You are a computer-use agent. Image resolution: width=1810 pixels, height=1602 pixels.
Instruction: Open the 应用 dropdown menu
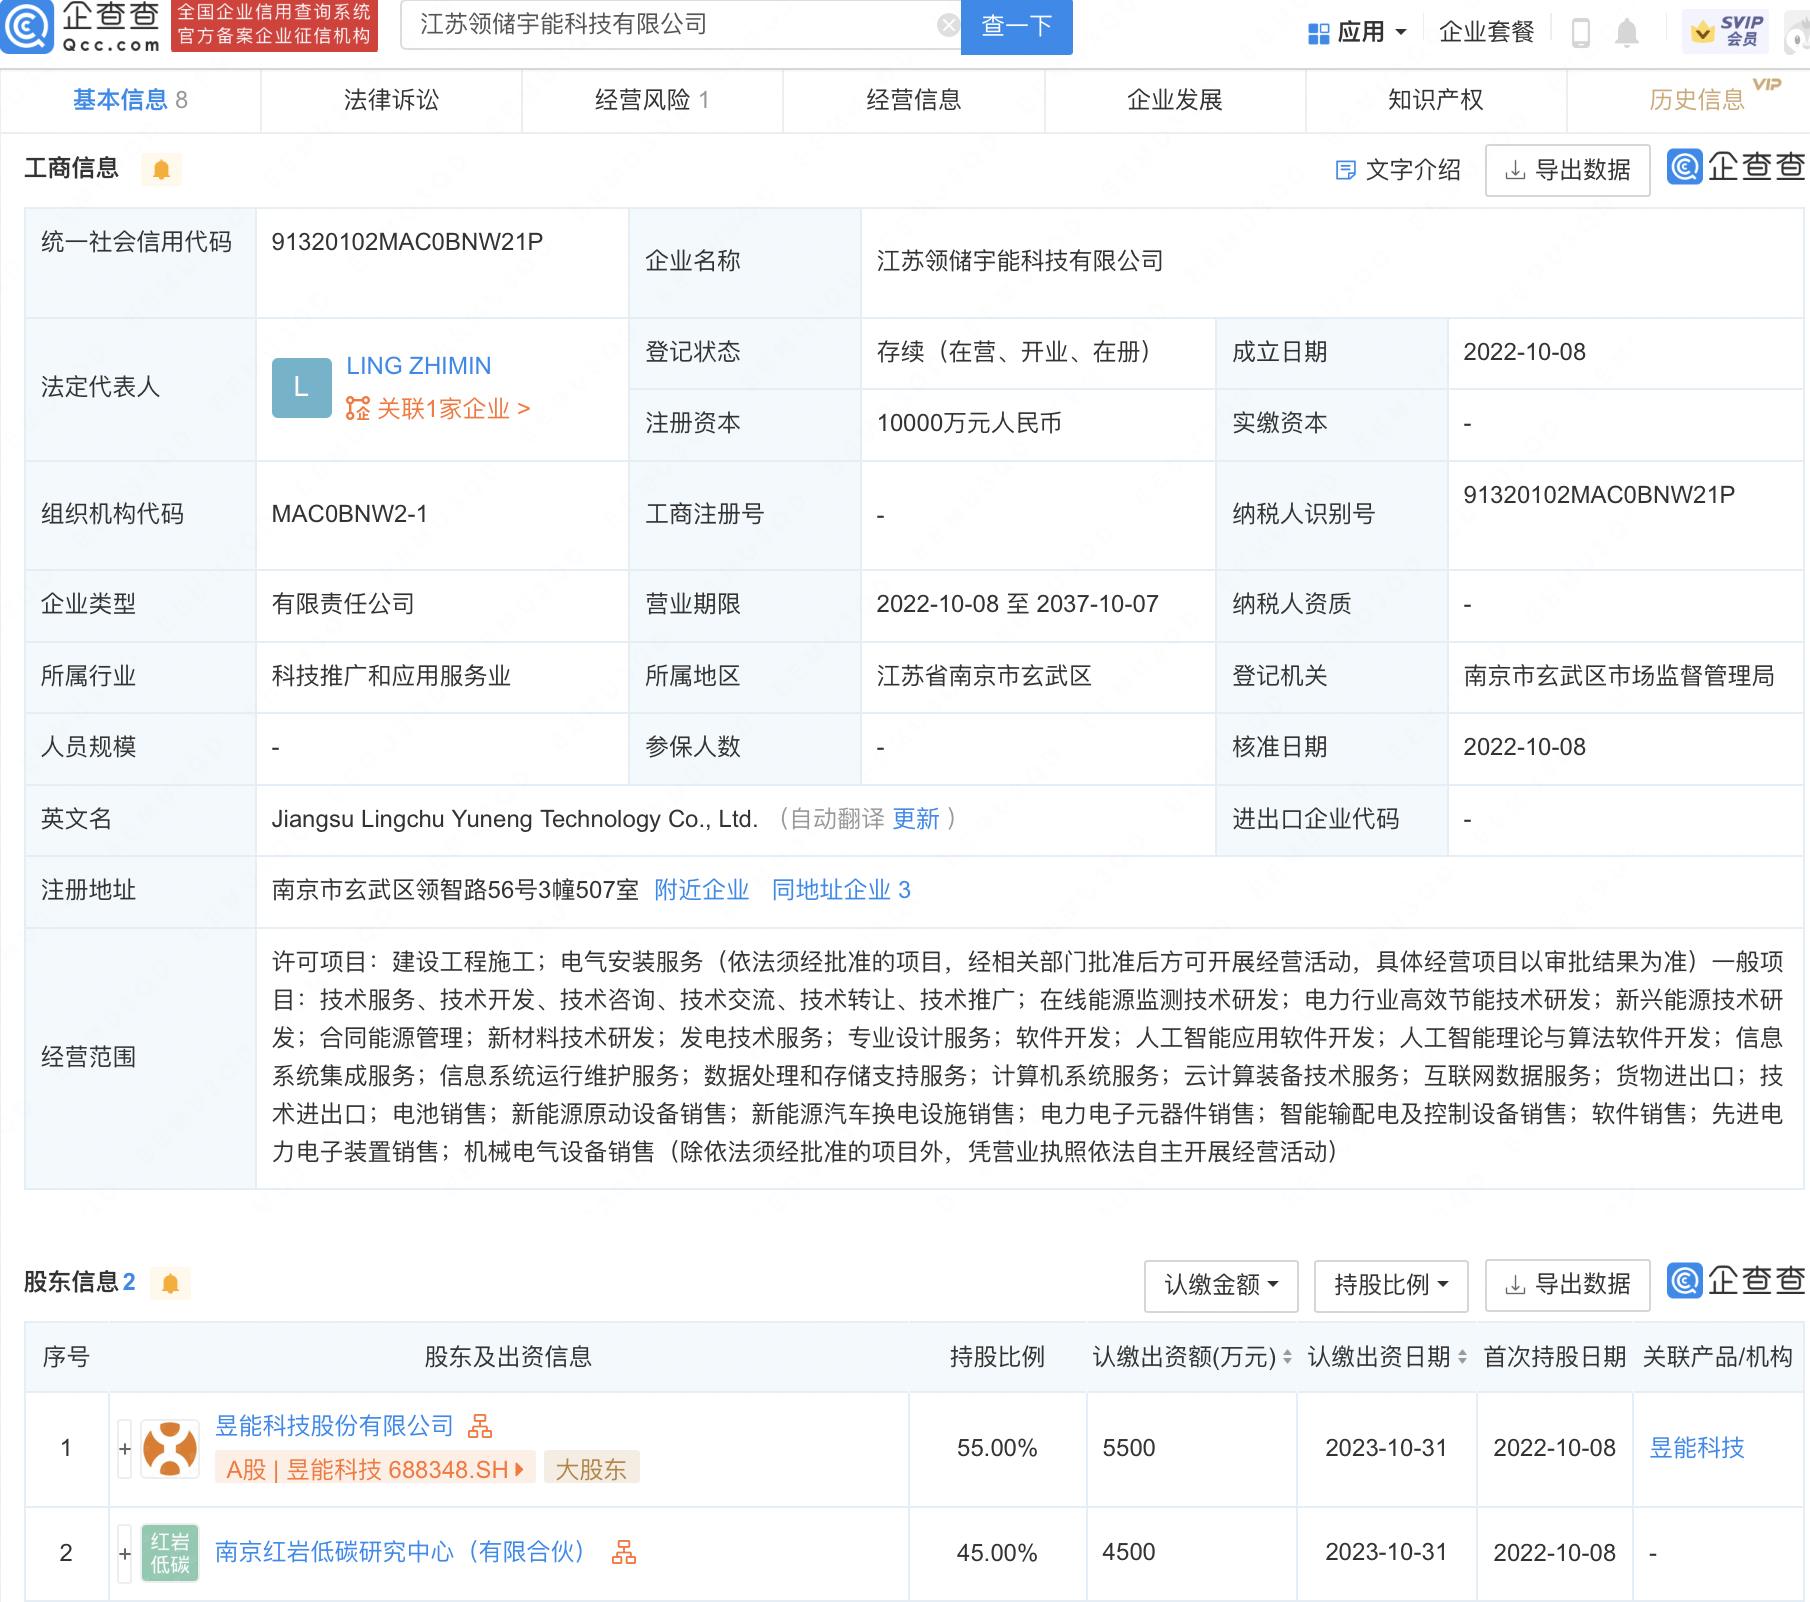click(1358, 32)
